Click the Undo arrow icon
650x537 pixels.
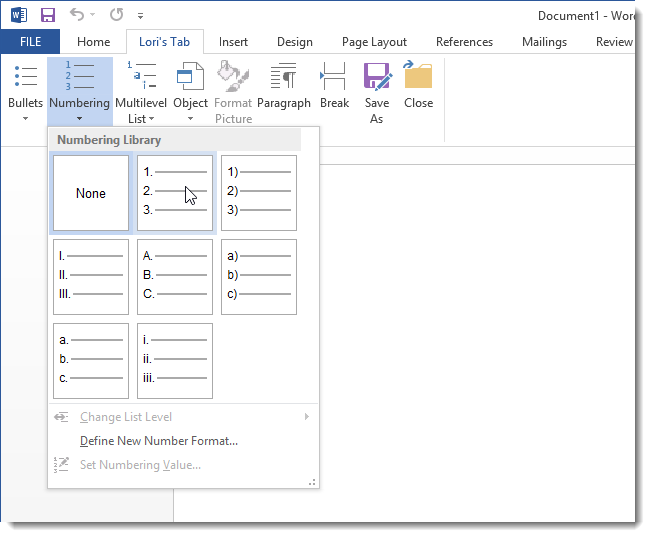coord(77,15)
